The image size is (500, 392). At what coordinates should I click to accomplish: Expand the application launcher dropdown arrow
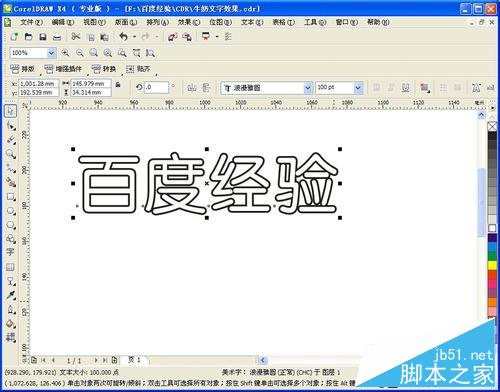point(217,37)
